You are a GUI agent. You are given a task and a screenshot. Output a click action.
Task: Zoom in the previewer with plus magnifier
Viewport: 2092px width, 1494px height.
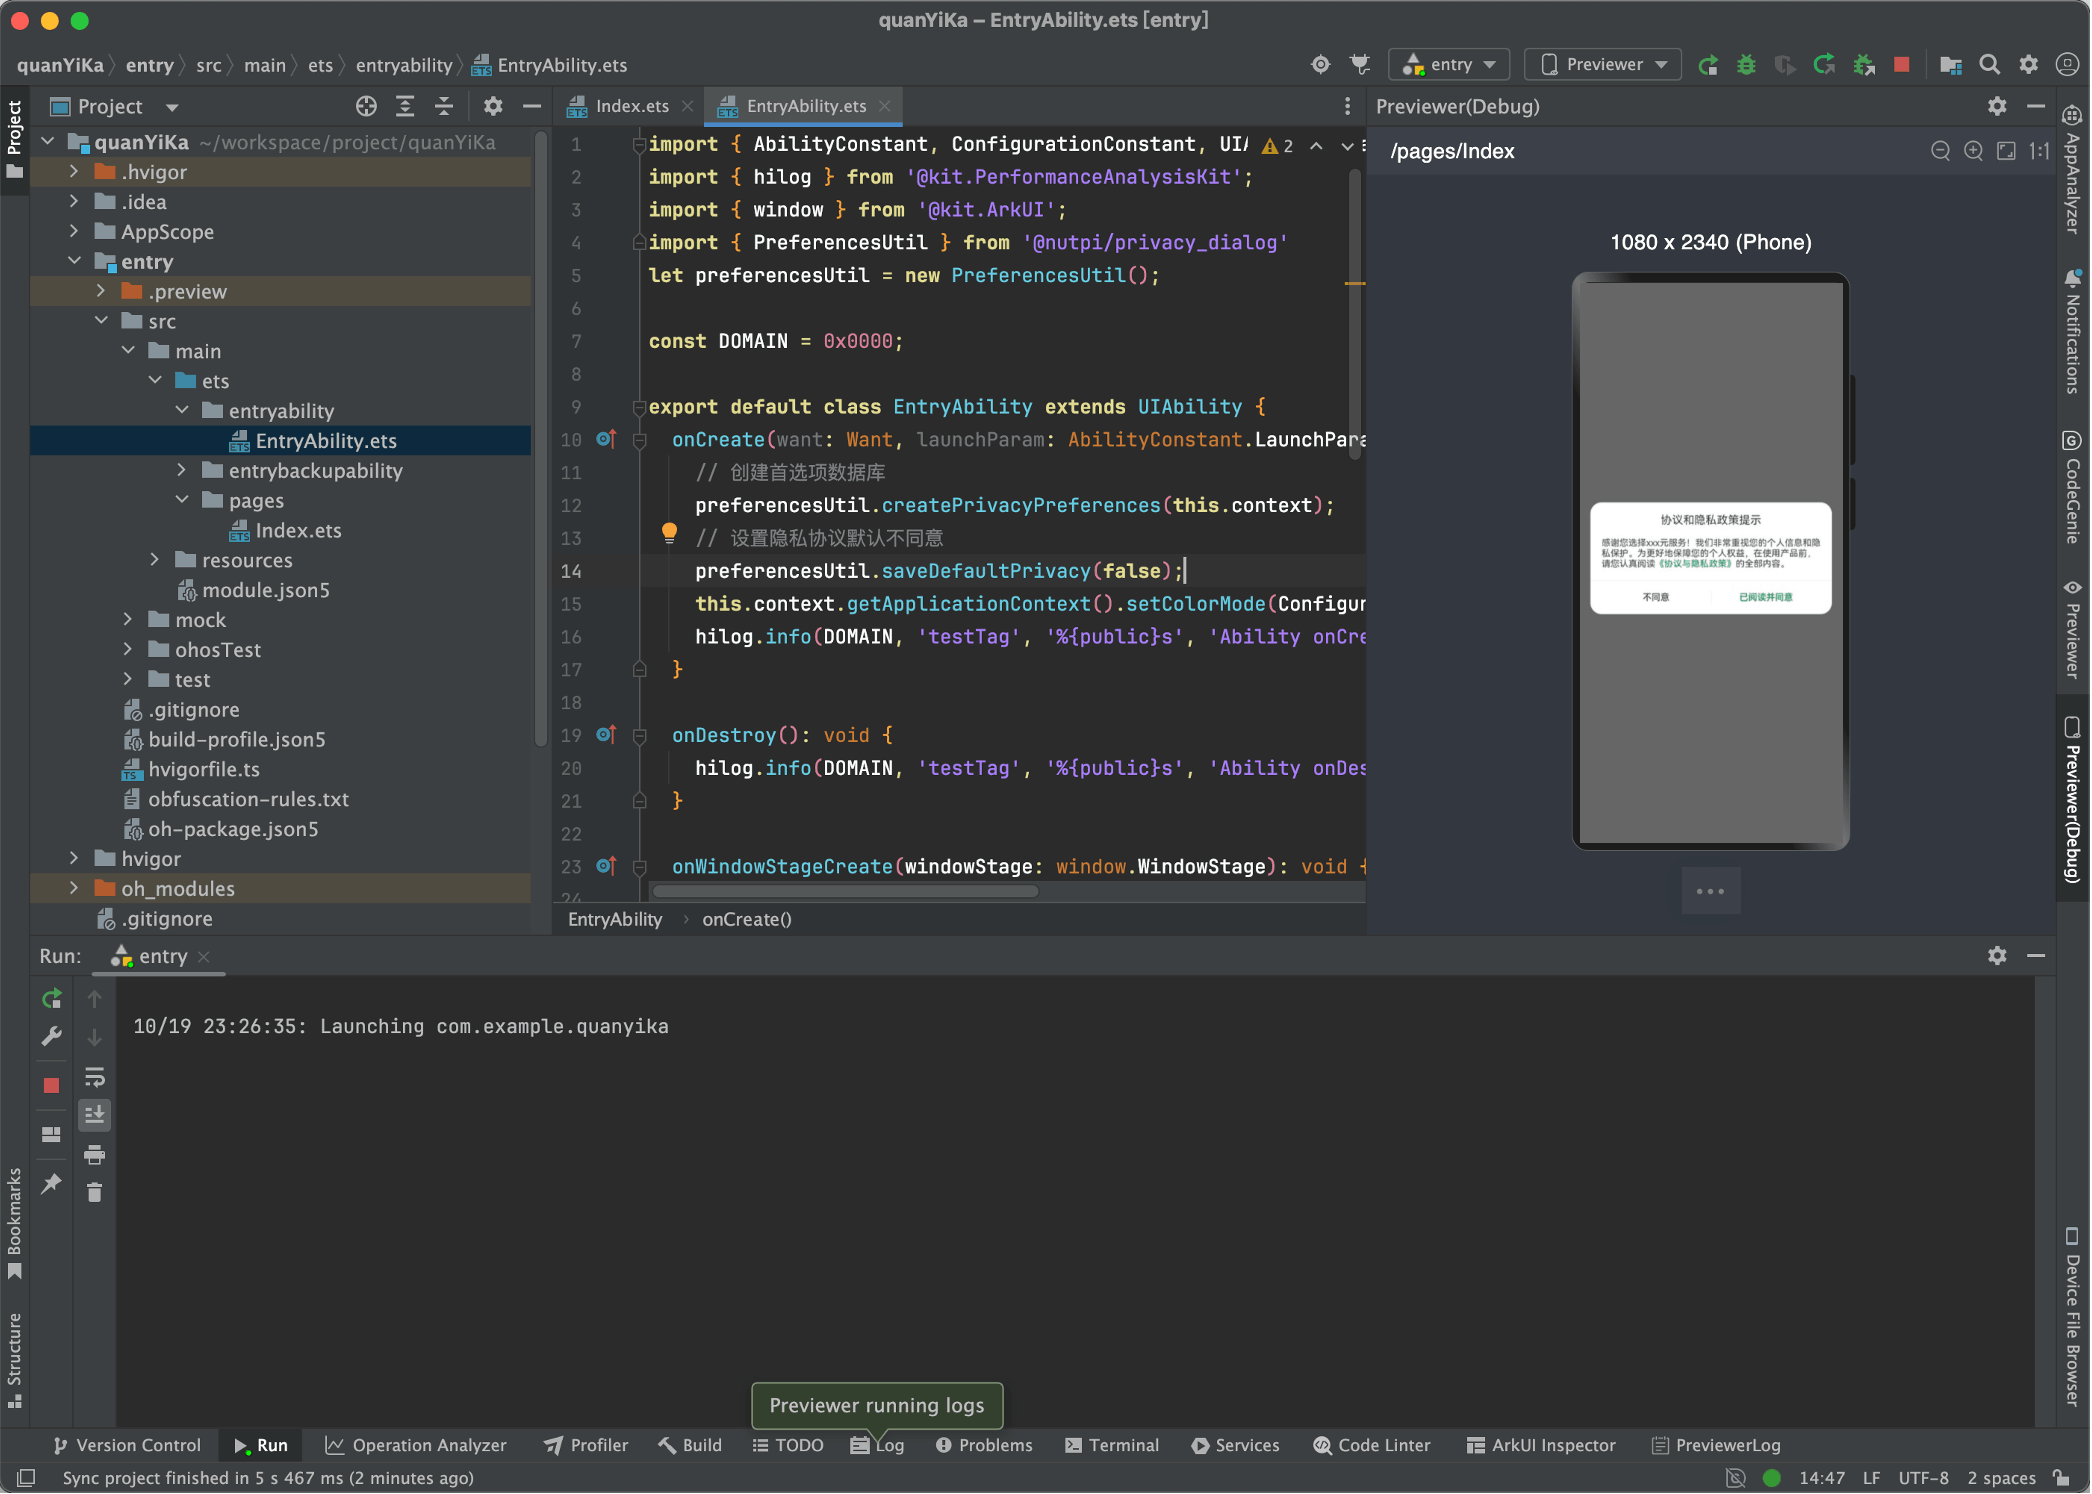coord(1973,151)
